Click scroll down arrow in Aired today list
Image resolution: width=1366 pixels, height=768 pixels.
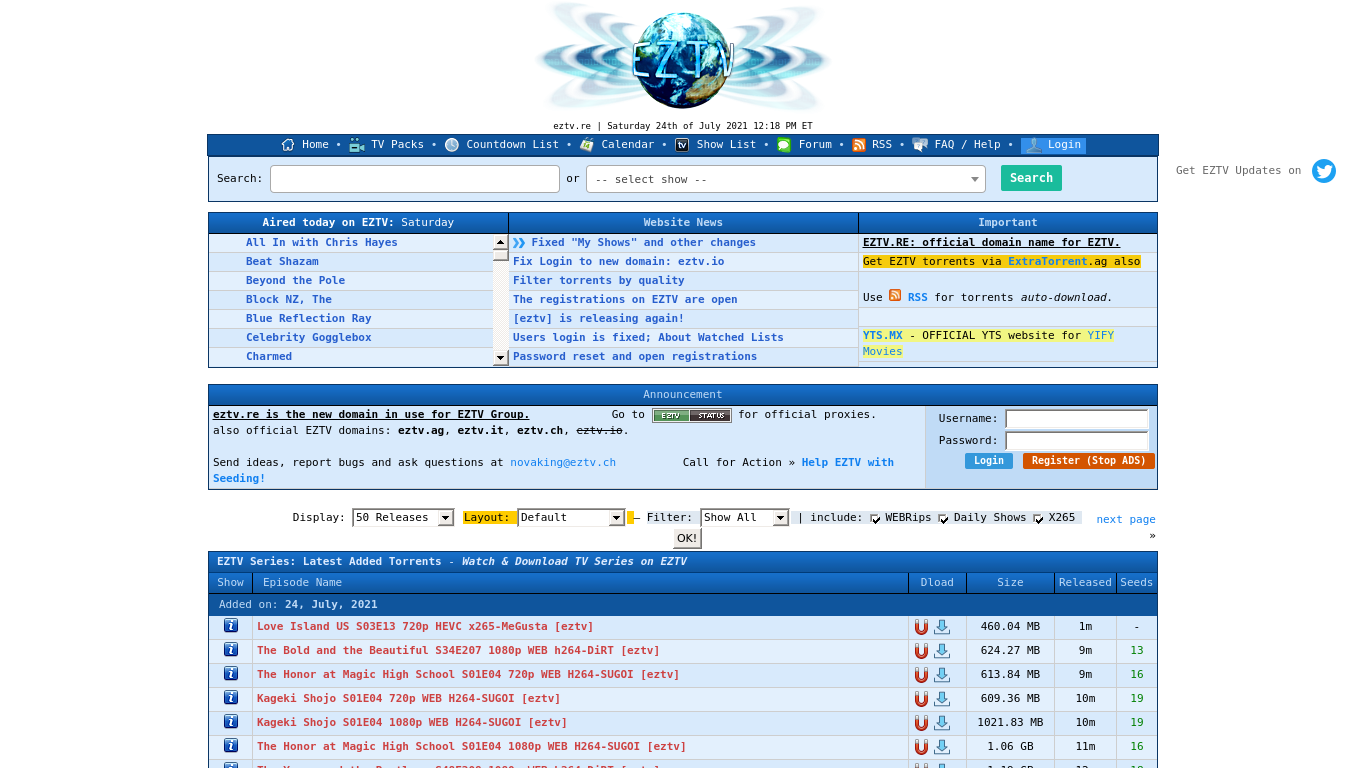(x=501, y=358)
